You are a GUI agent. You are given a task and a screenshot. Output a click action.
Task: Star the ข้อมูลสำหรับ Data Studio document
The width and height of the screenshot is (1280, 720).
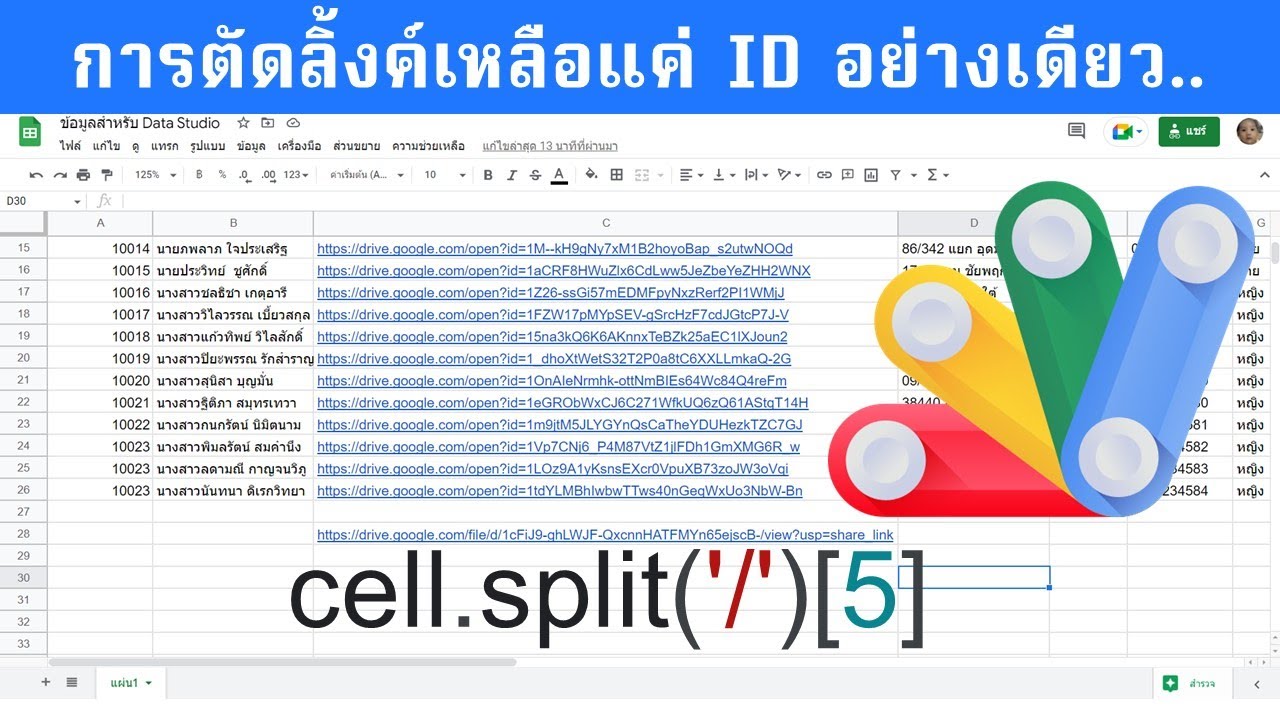[243, 123]
